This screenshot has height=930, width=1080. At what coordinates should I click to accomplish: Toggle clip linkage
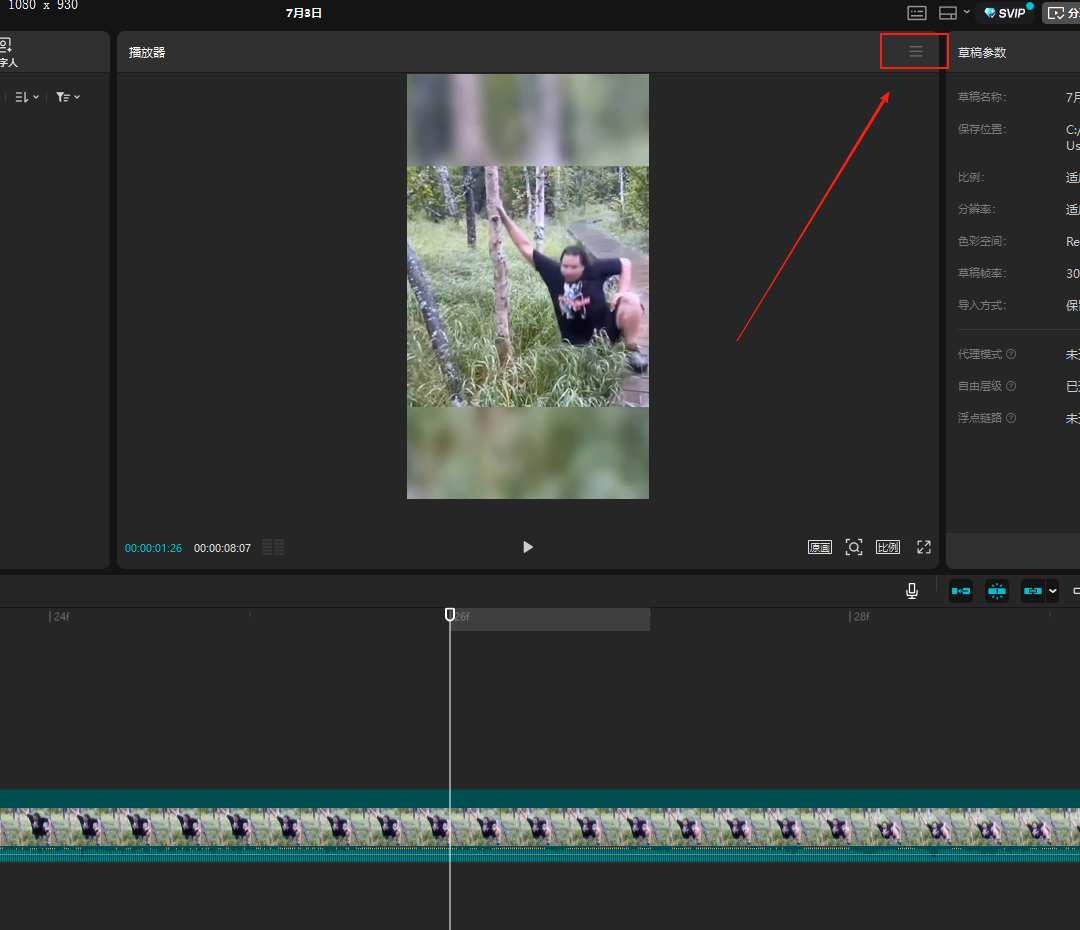pos(1032,591)
